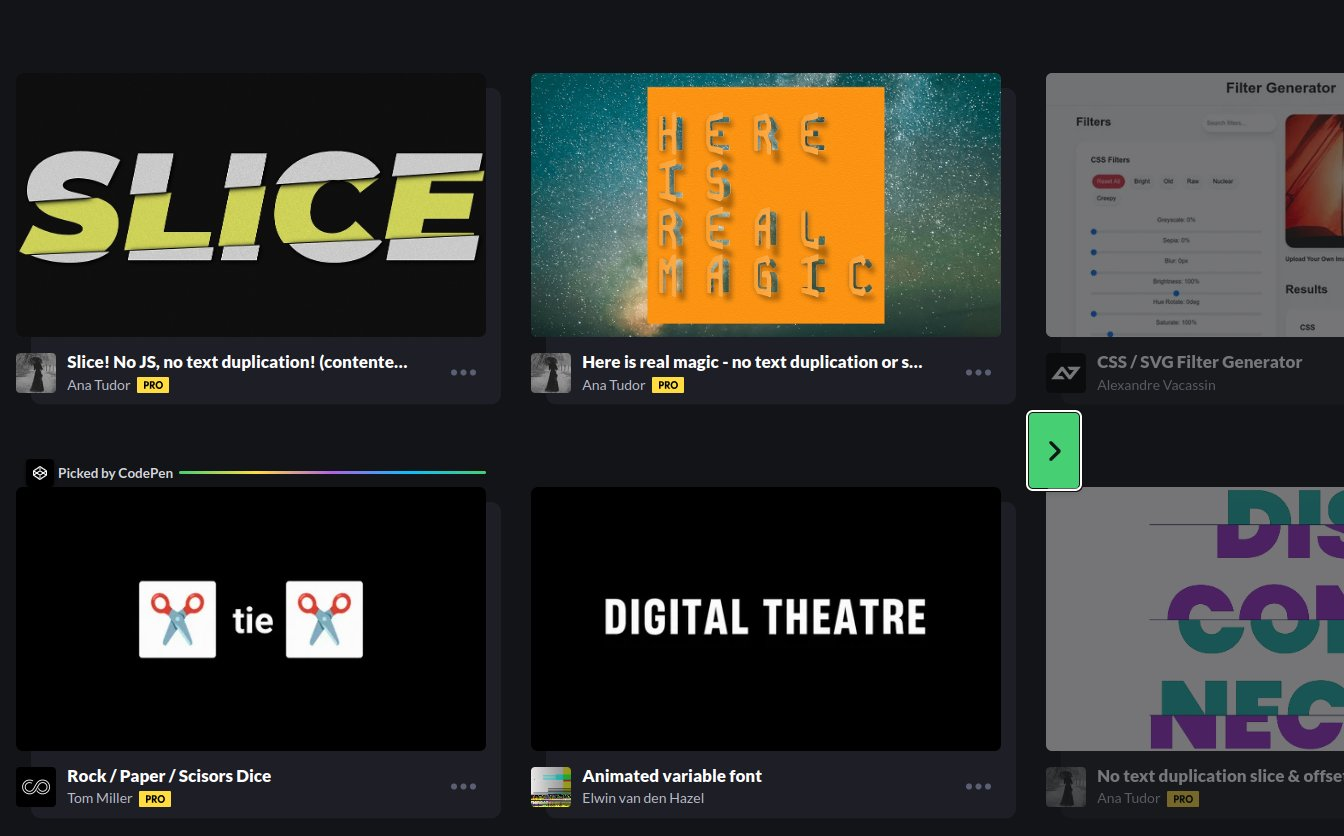Click PRO badge next to Tom Miller

(x=155, y=799)
